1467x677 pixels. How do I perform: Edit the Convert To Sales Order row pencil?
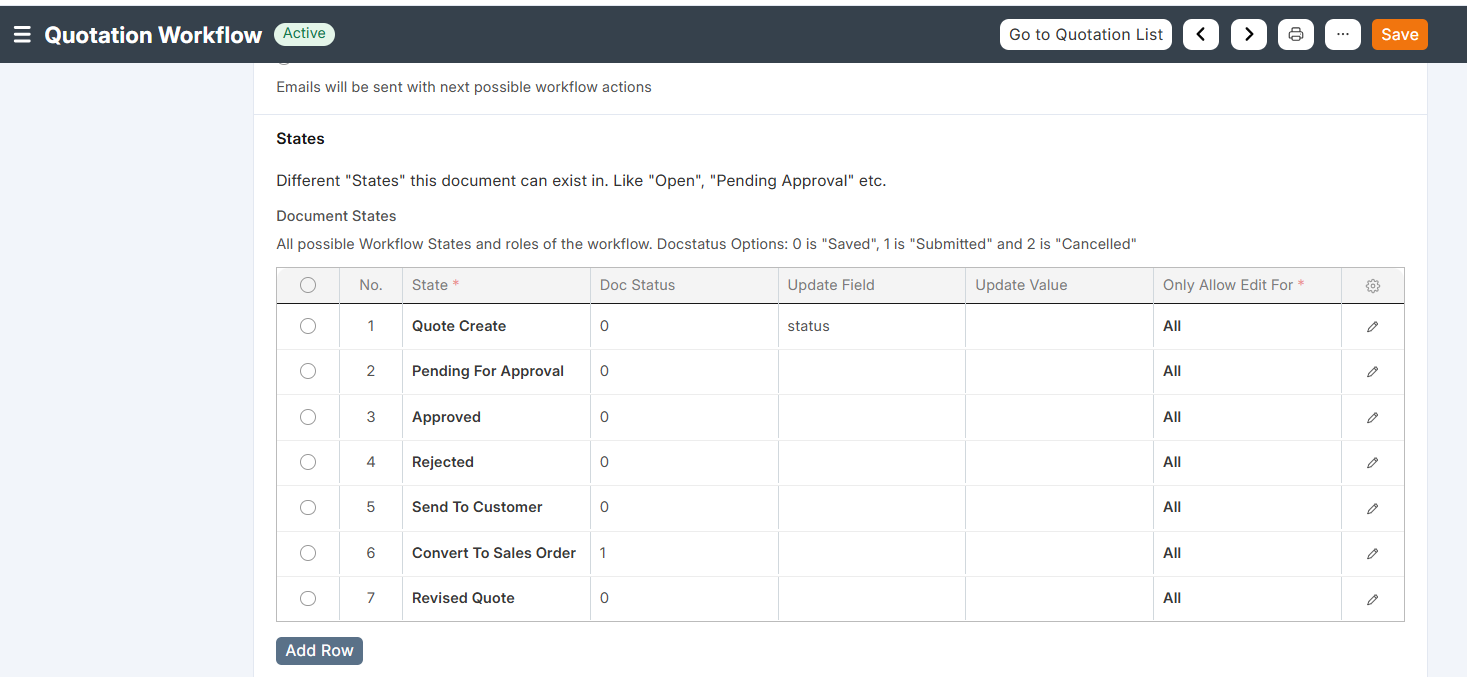[x=1373, y=554]
